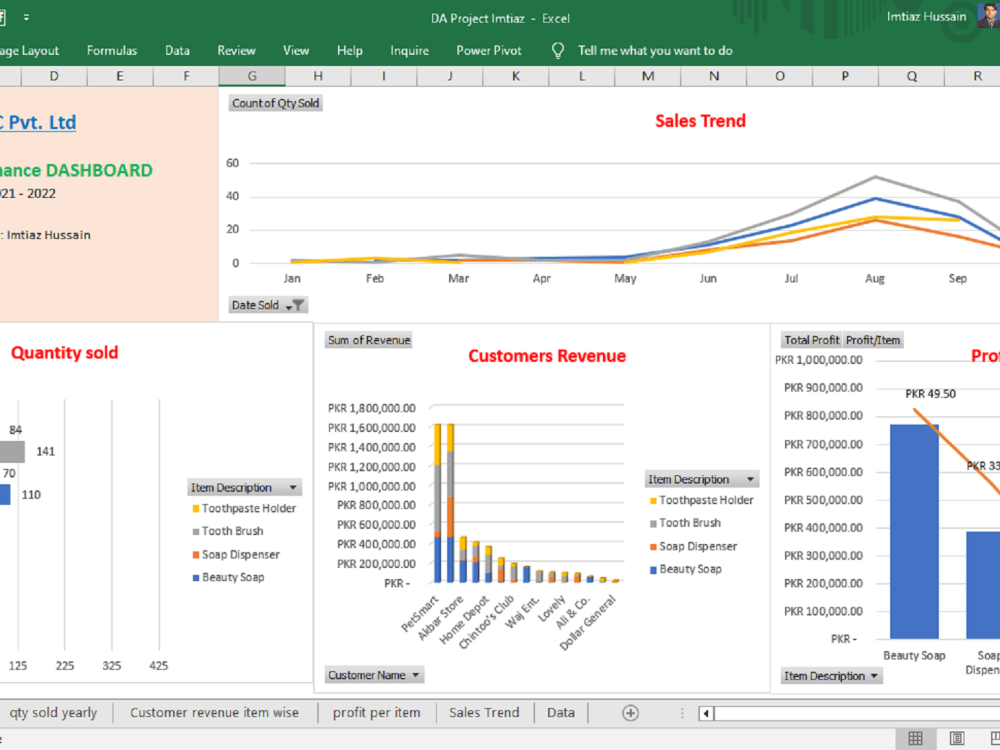Go to the Sales Trend sheet tab

click(x=484, y=712)
